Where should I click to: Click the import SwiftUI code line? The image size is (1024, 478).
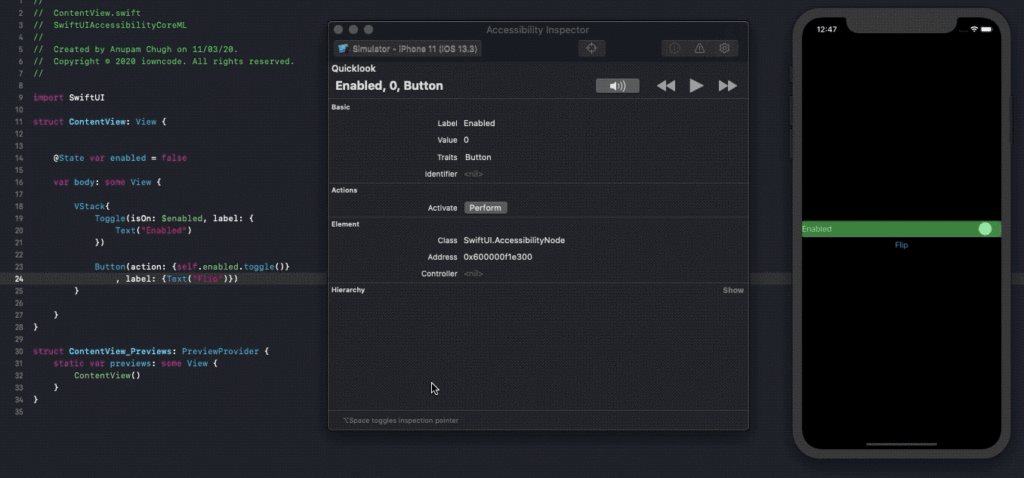[69, 97]
